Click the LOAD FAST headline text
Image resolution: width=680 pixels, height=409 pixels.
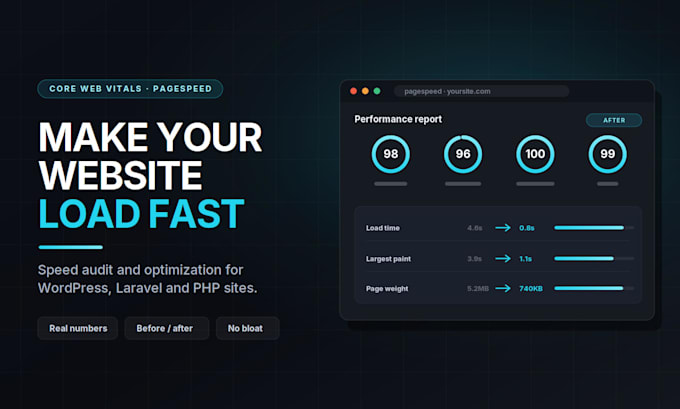click(141, 214)
